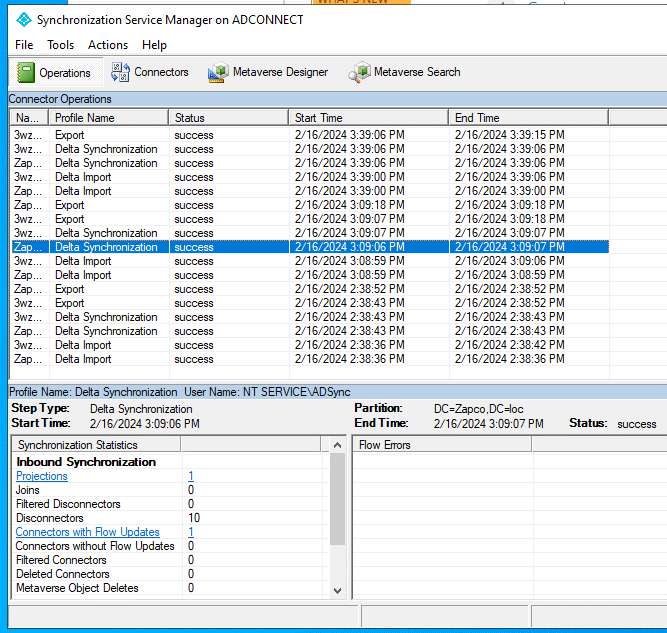Click the Deleted Connectors row label
Screen dimensions: 667x633
point(63,574)
